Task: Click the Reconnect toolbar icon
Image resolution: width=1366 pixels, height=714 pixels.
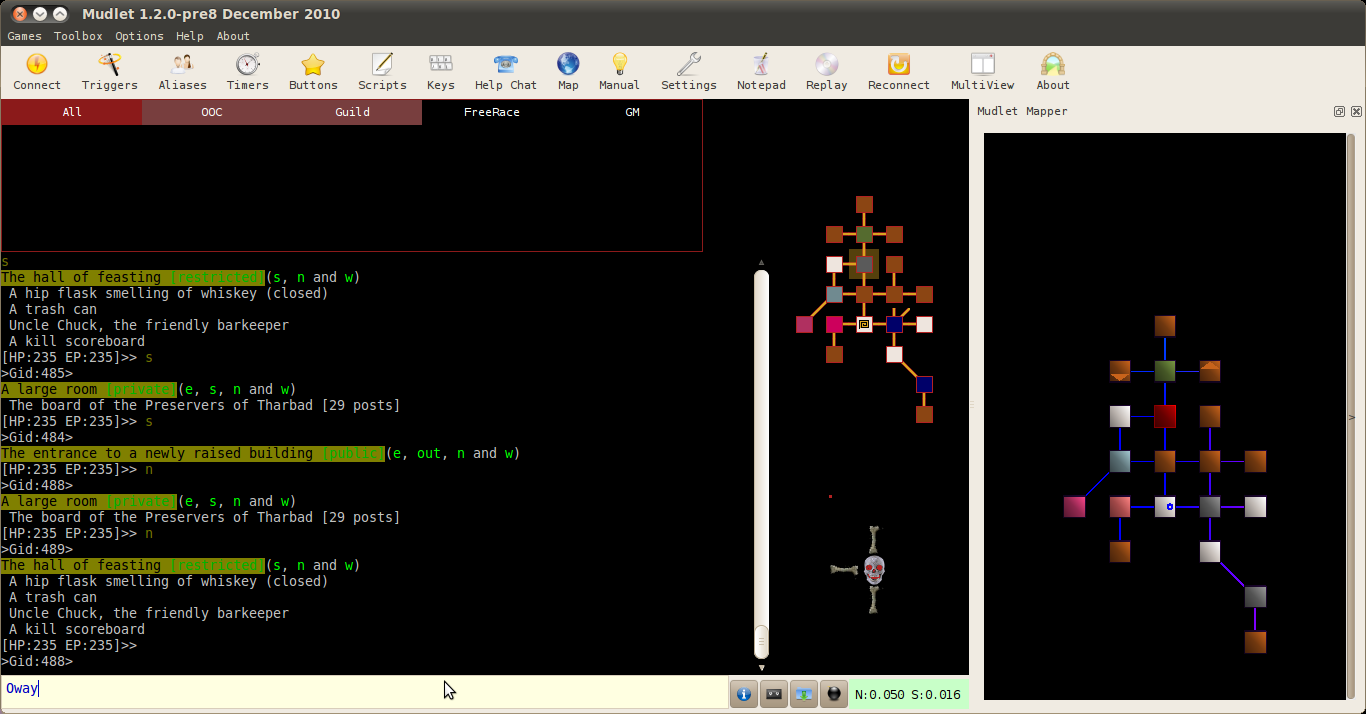Action: pos(898,72)
